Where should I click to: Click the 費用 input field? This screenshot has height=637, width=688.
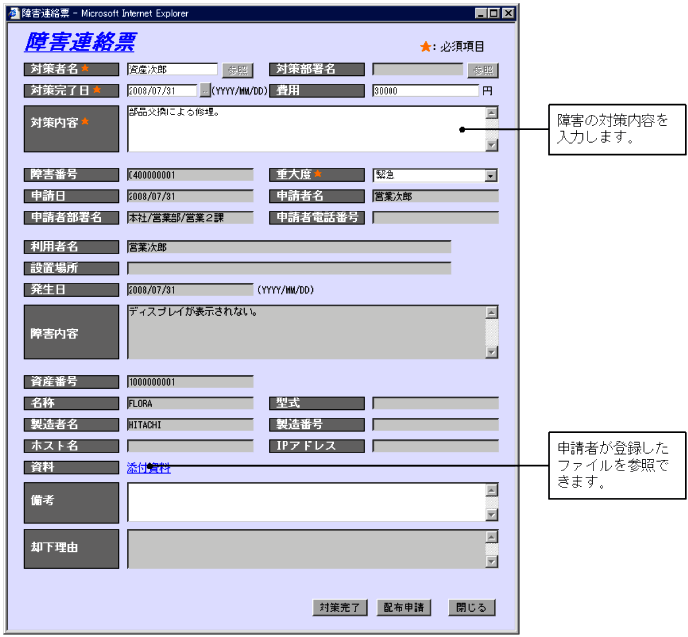coord(425,91)
